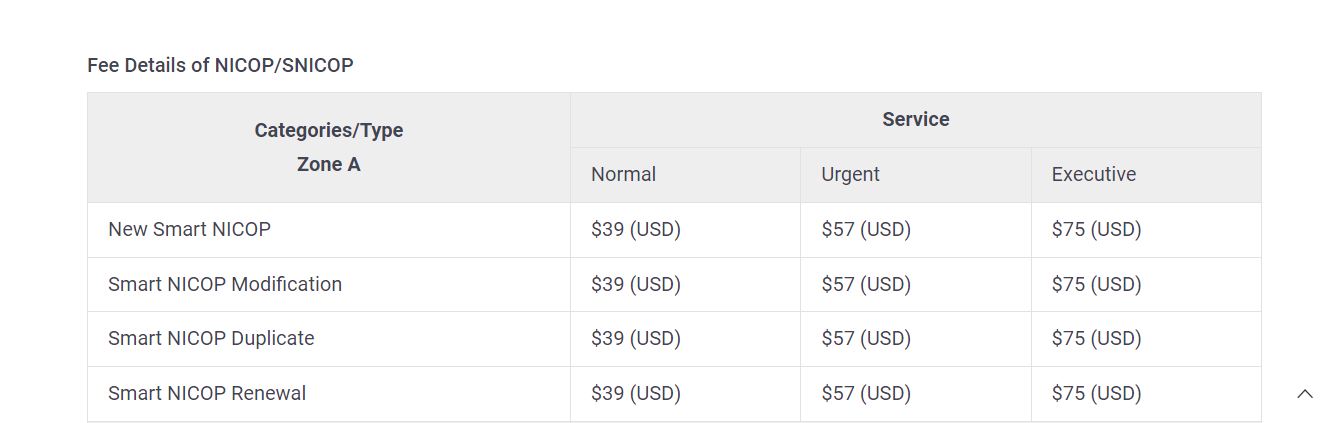Viewport: 1331px width, 423px height.
Task: Click the Renewal Urgent $57 fee cell
Action: (865, 393)
